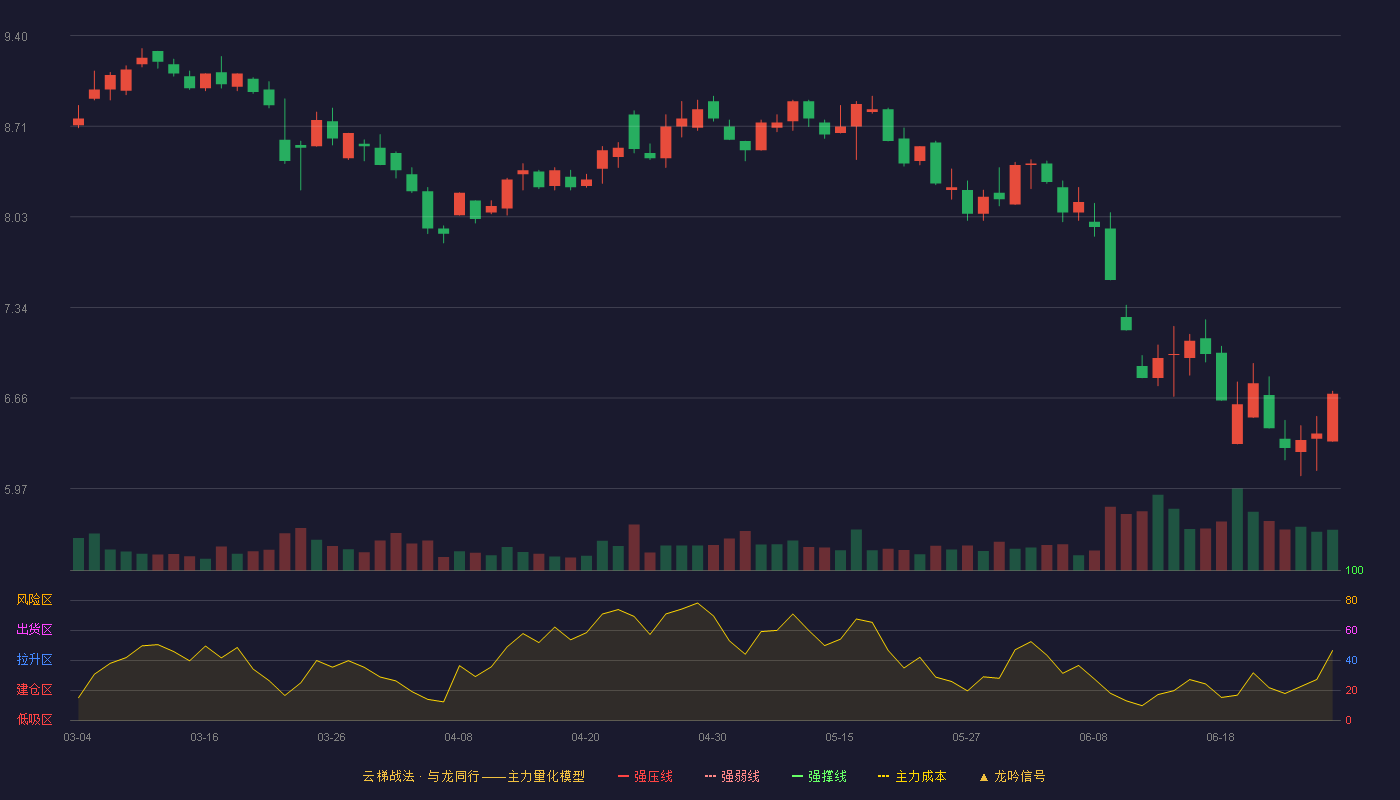Click the 05-15 date label

click(x=839, y=737)
